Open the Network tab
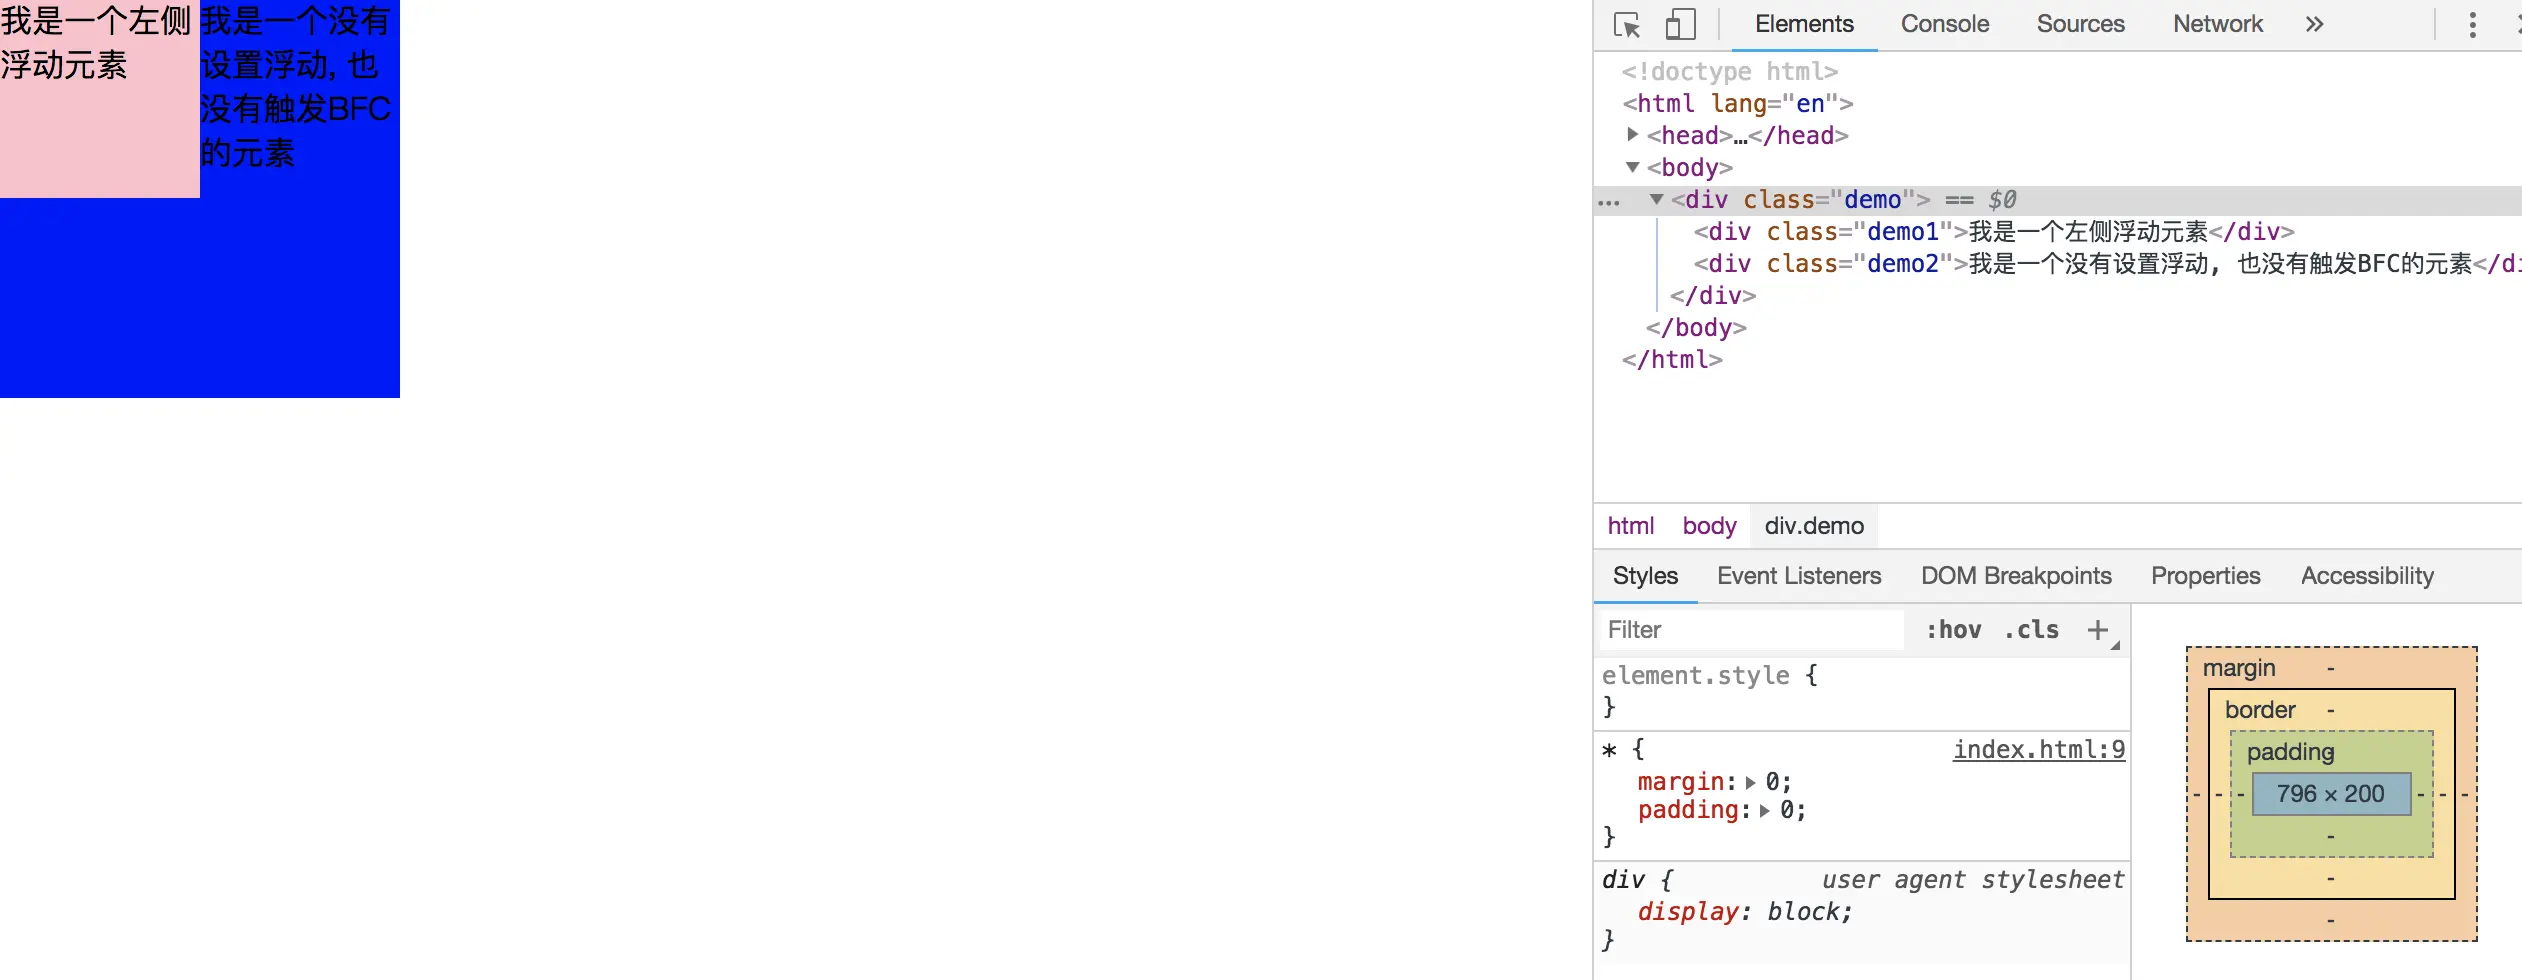 pos(2217,24)
